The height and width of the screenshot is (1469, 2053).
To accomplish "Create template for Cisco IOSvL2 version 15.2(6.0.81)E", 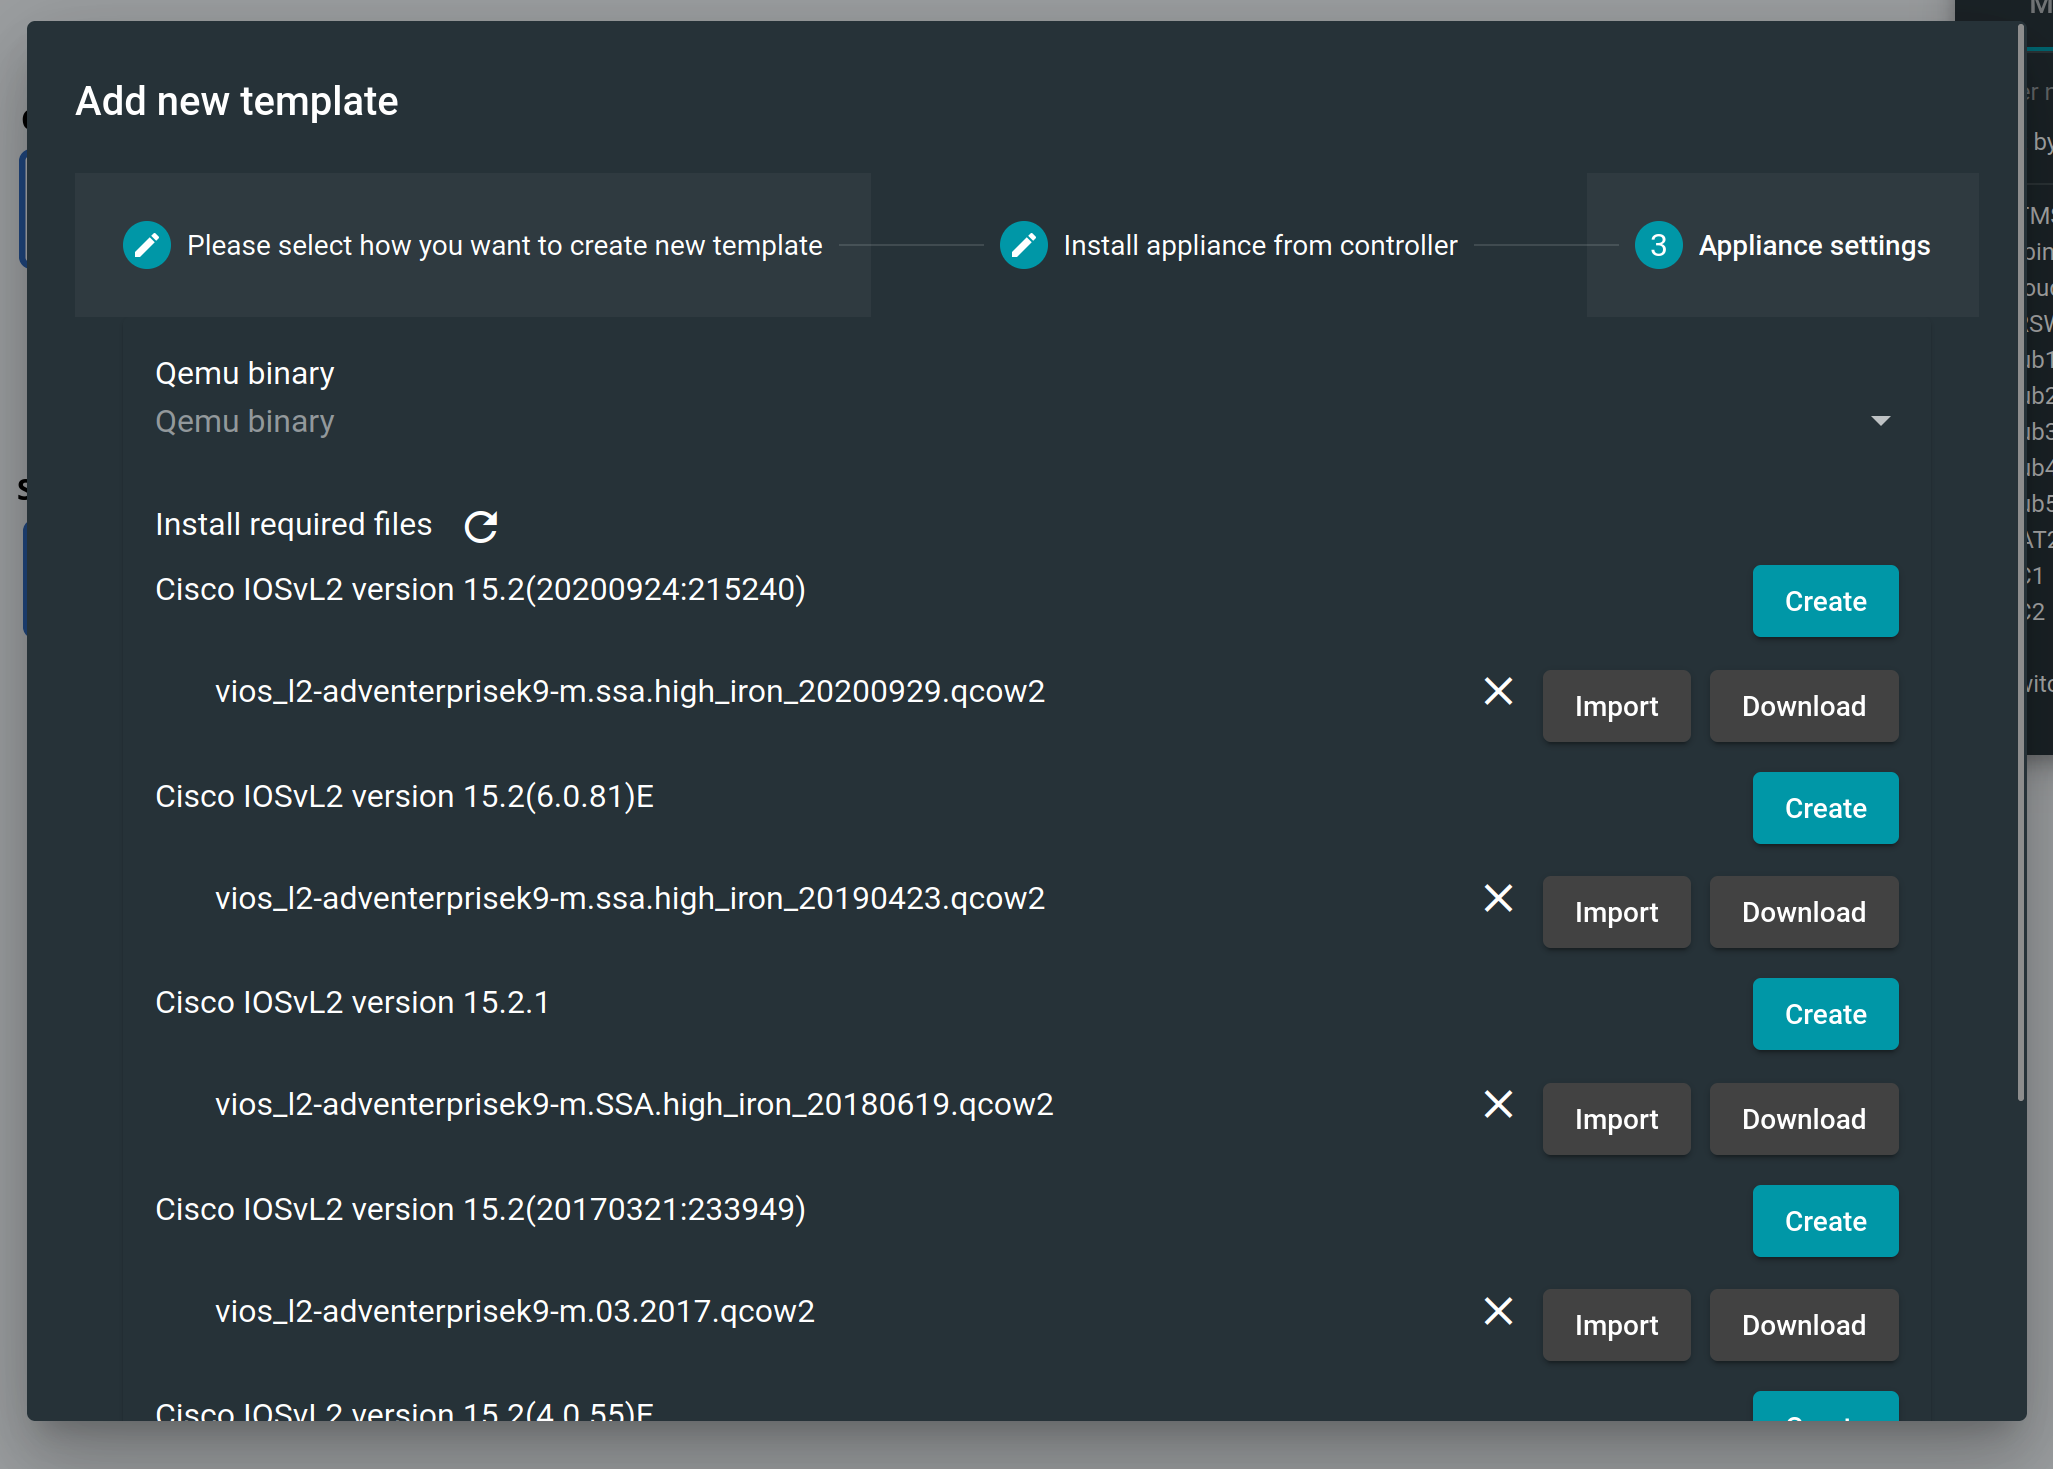I will (1825, 807).
